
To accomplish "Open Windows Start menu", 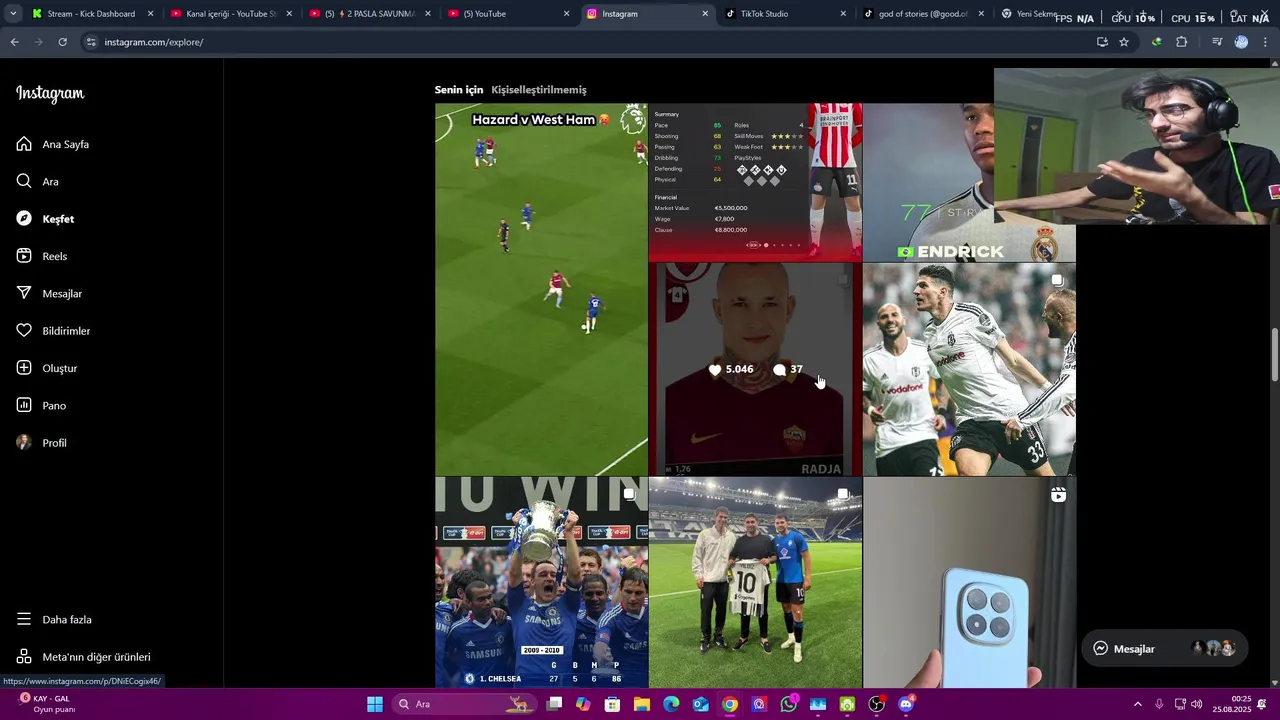I will click(375, 704).
